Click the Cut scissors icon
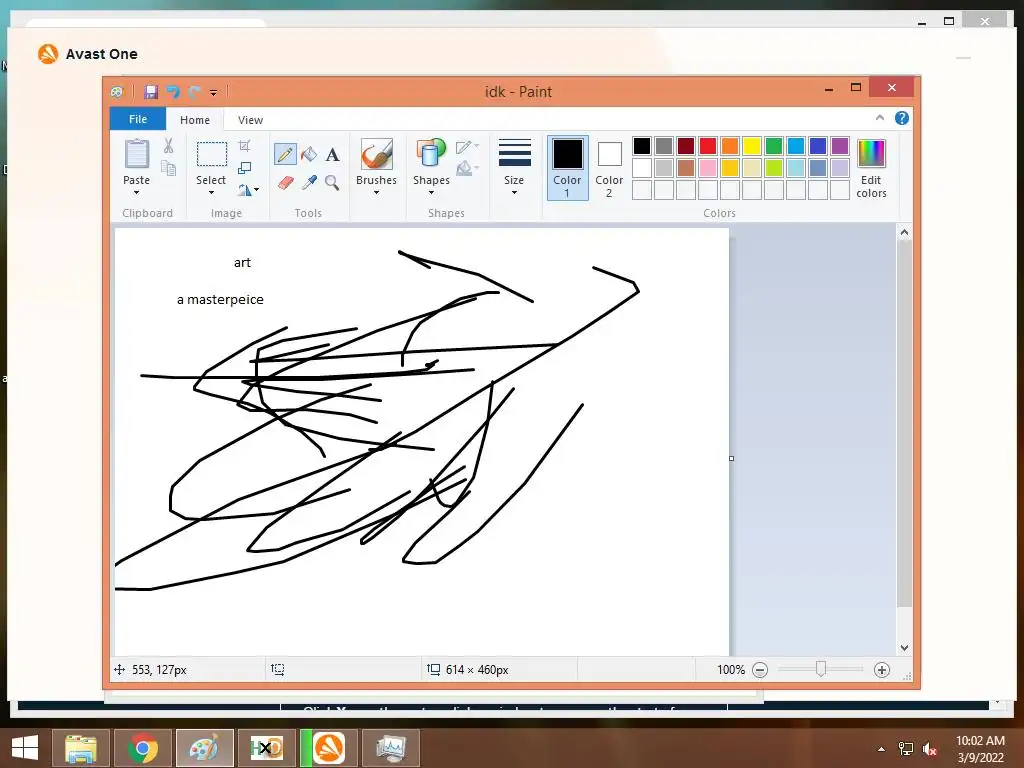1024x768 pixels. point(168,146)
